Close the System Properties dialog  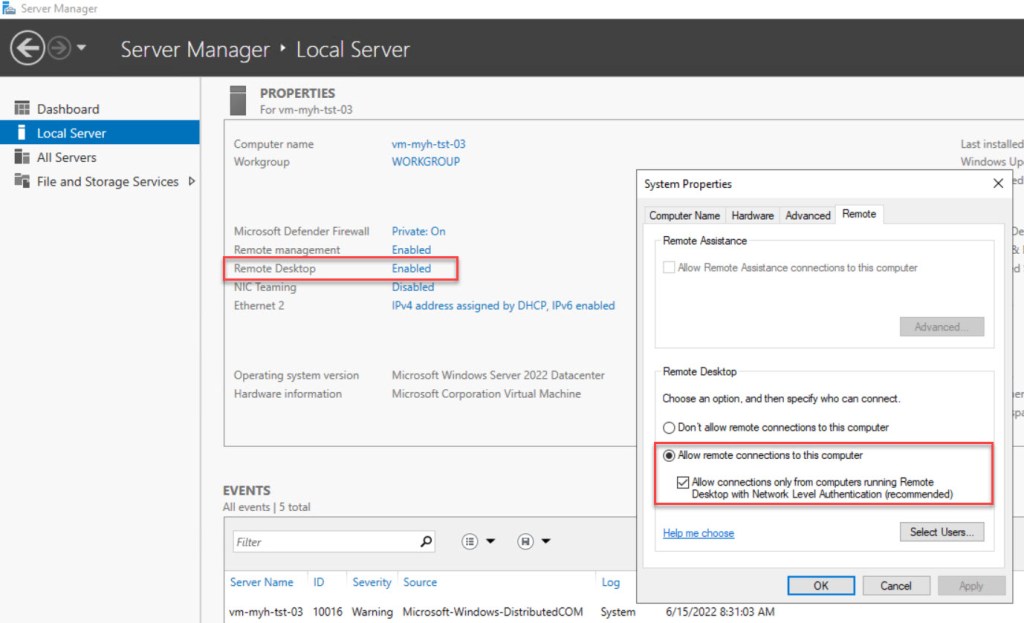[997, 184]
